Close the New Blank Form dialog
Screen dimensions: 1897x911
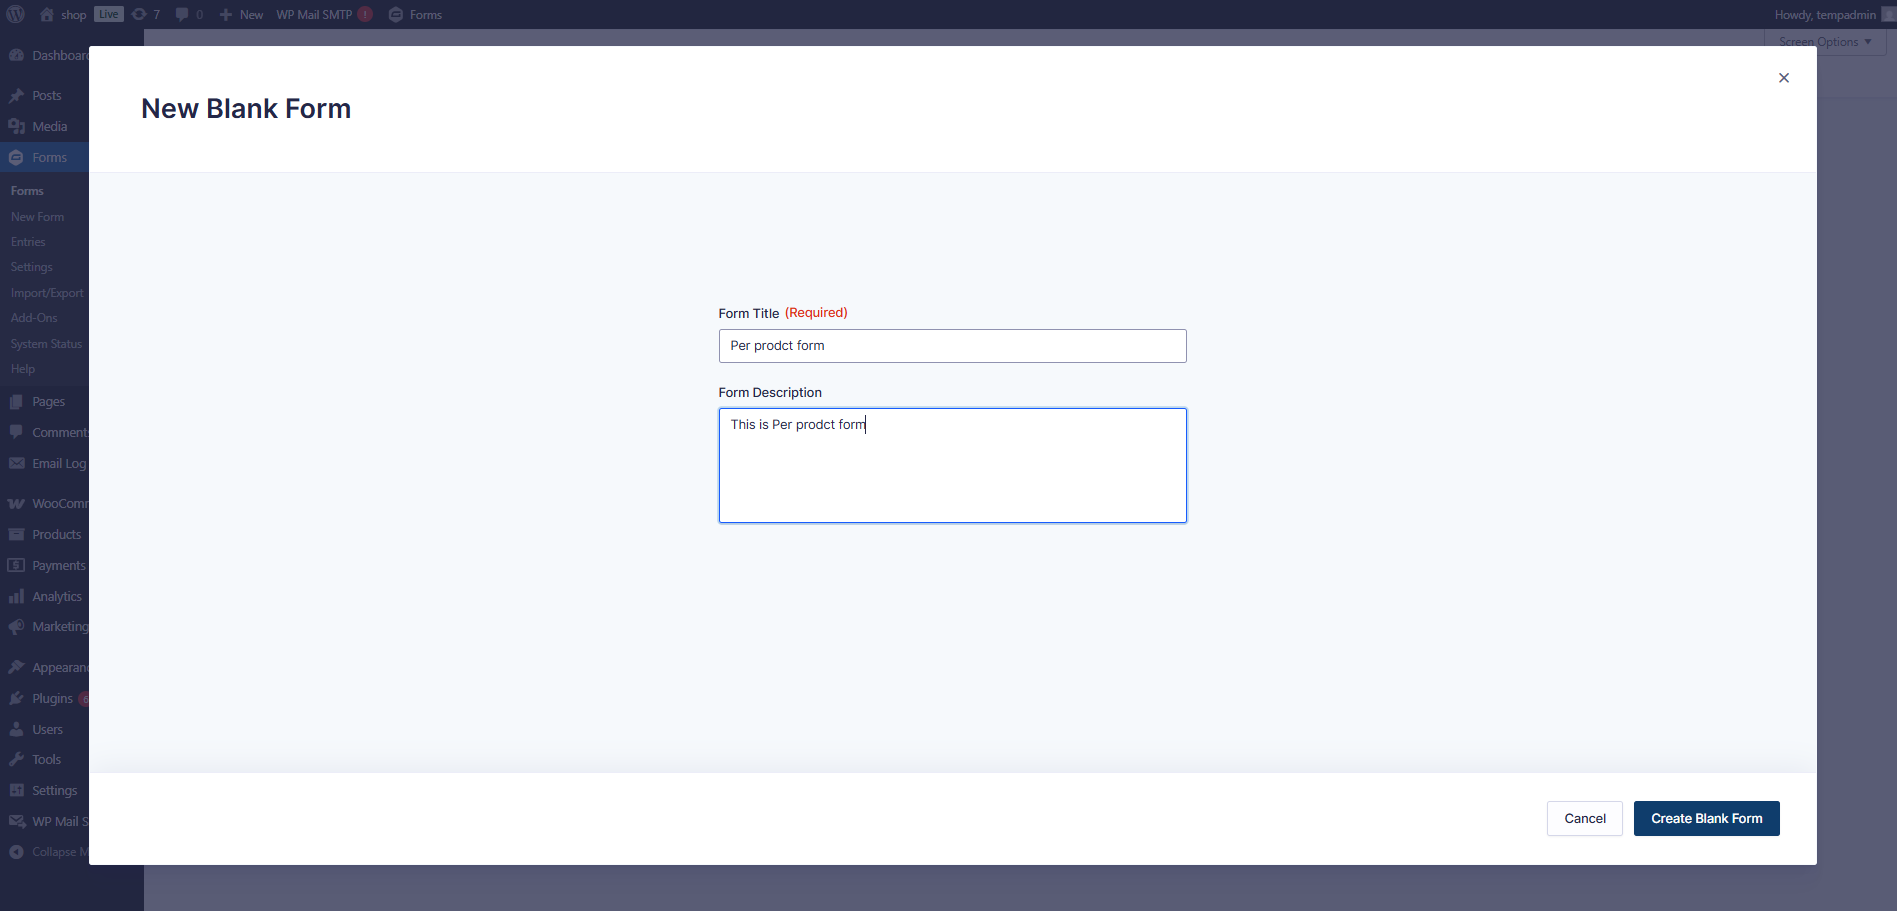(1783, 78)
